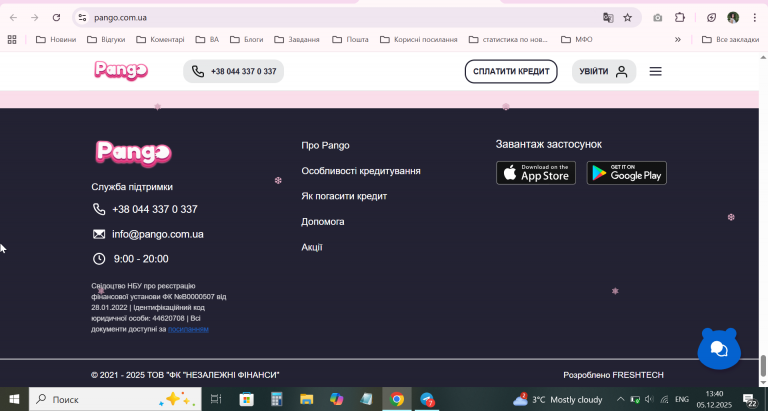Open Microsoft Store from the taskbar
The height and width of the screenshot is (411, 768).
pyautogui.click(x=246, y=399)
